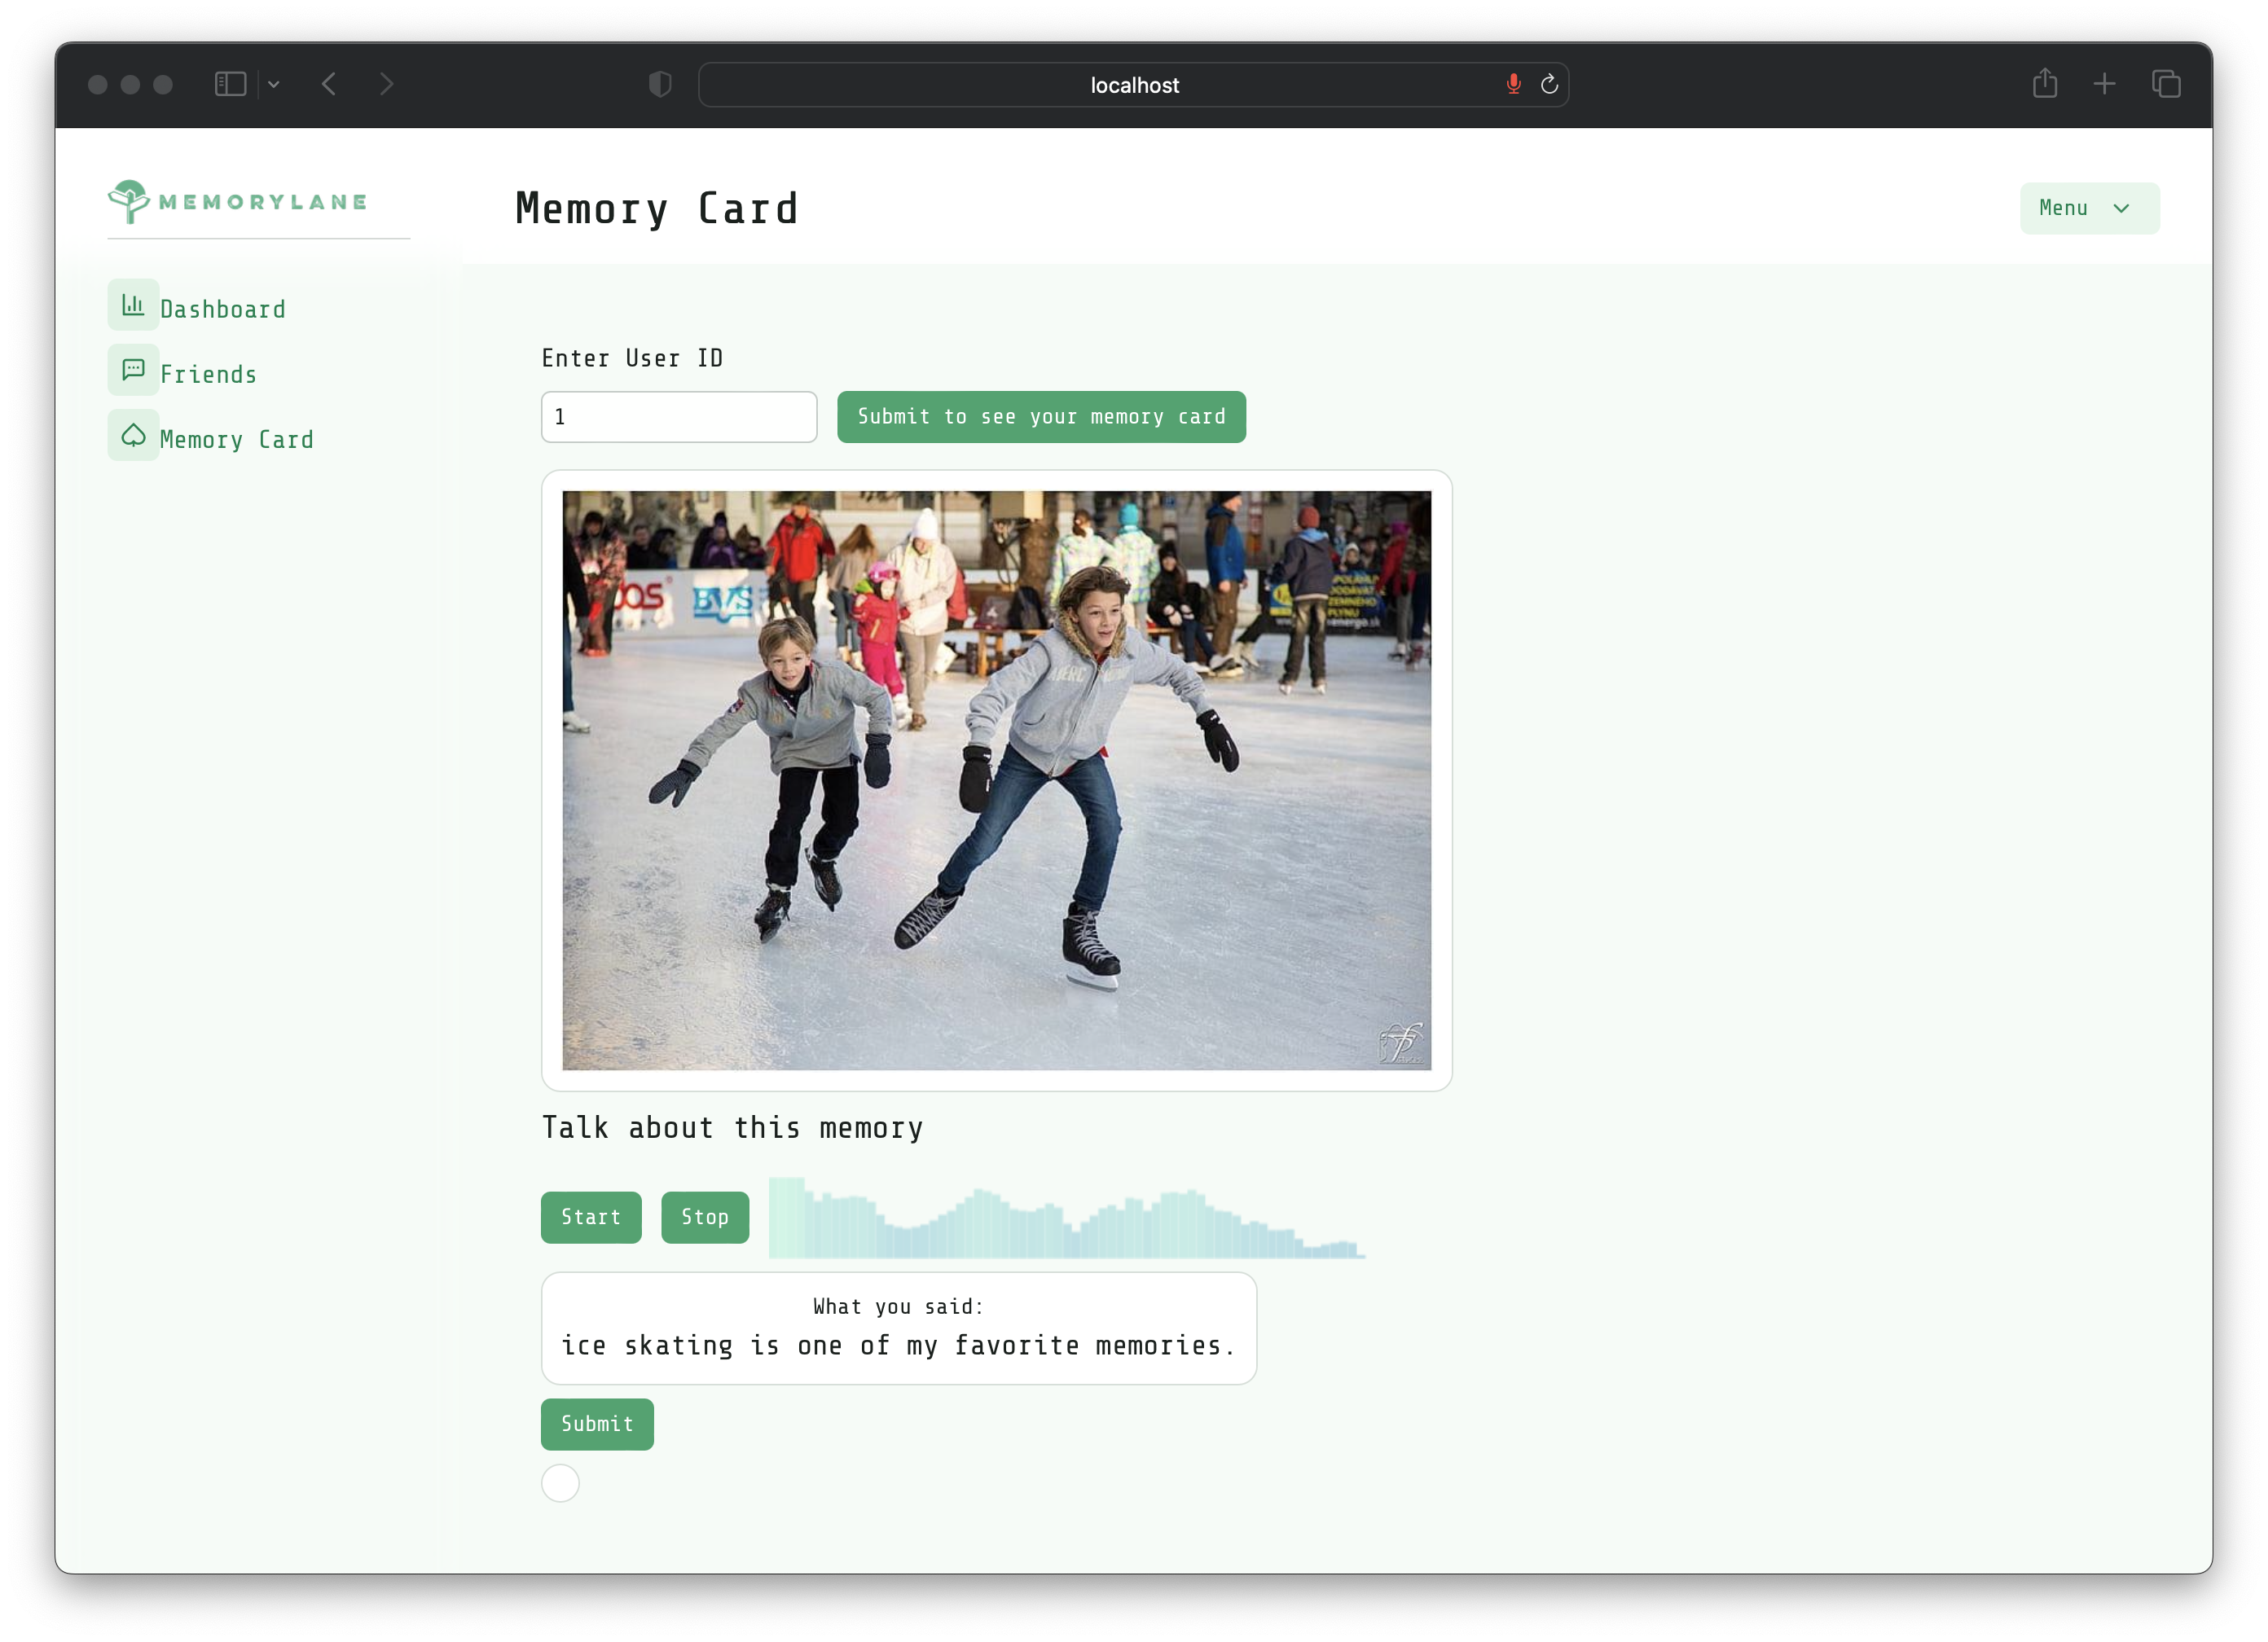The image size is (2268, 1642).
Task: Open the sidebar options chevron in Safari toolbar
Action: point(274,84)
